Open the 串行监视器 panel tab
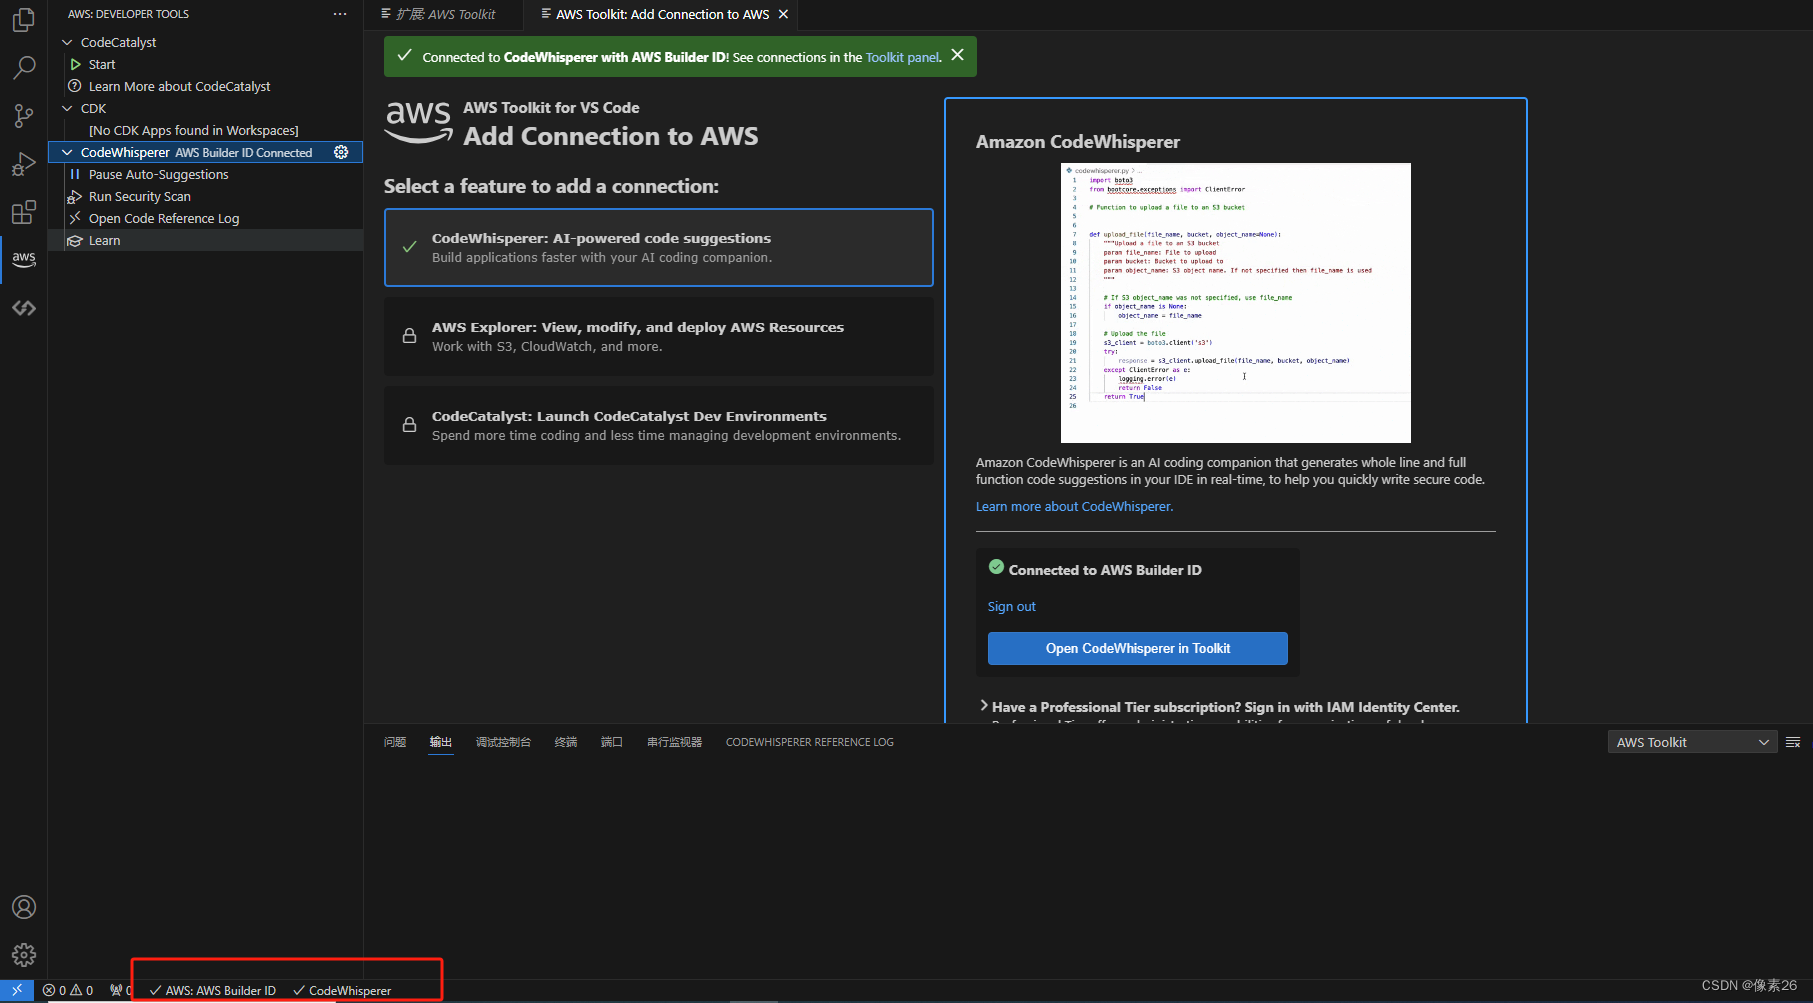Image resolution: width=1813 pixels, height=1003 pixels. [x=675, y=742]
